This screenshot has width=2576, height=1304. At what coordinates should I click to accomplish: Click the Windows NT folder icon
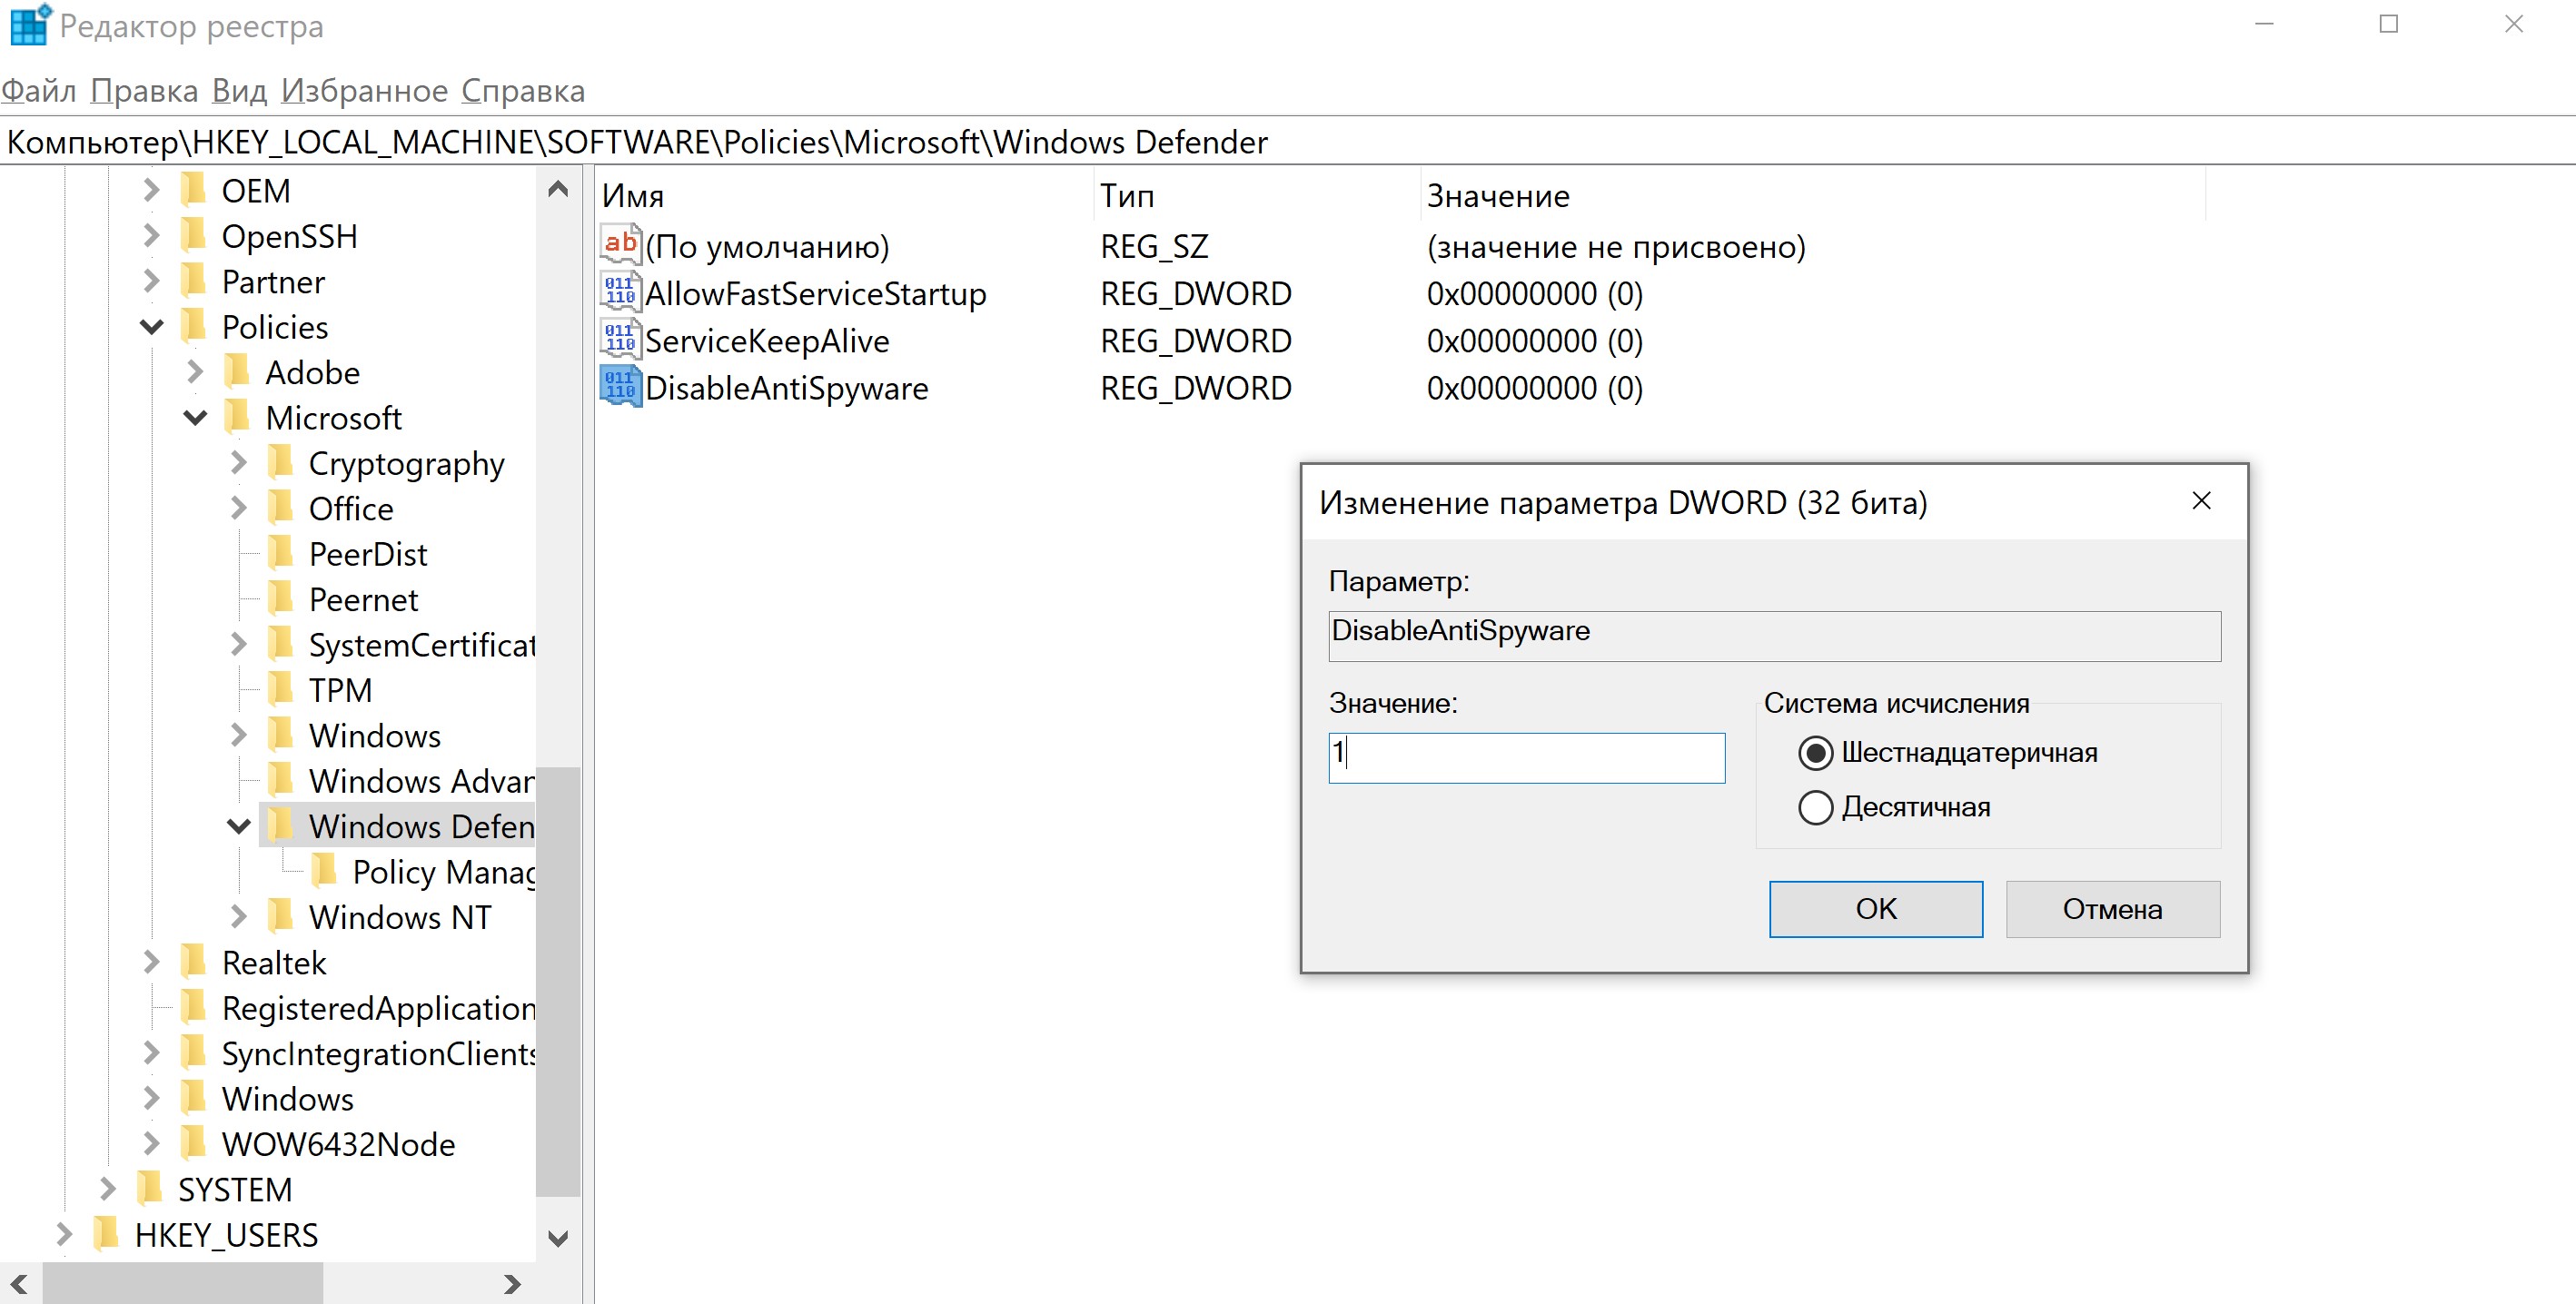pyautogui.click(x=282, y=916)
